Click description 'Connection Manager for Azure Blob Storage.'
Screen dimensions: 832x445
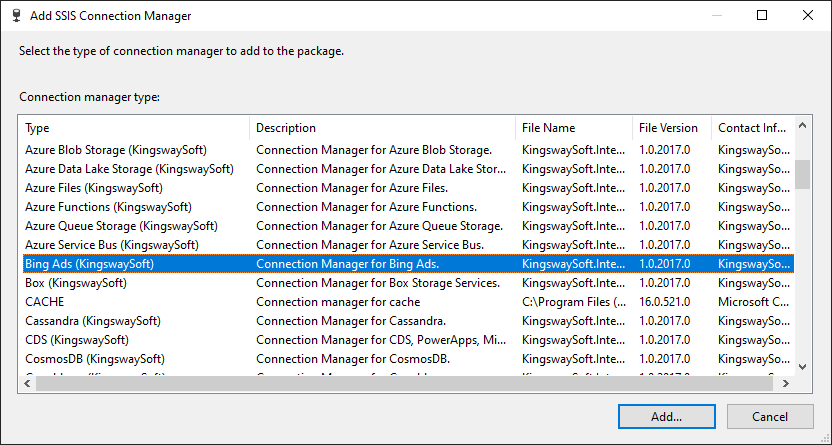point(374,150)
